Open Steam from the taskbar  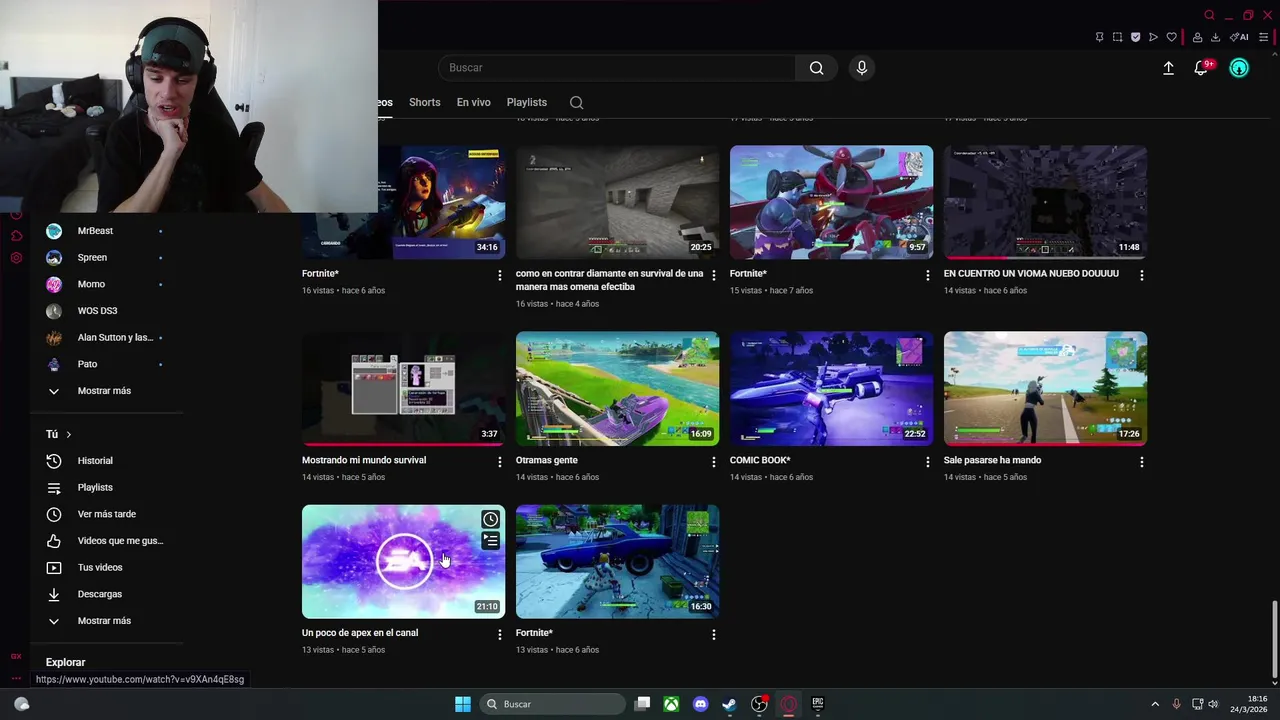point(729,704)
